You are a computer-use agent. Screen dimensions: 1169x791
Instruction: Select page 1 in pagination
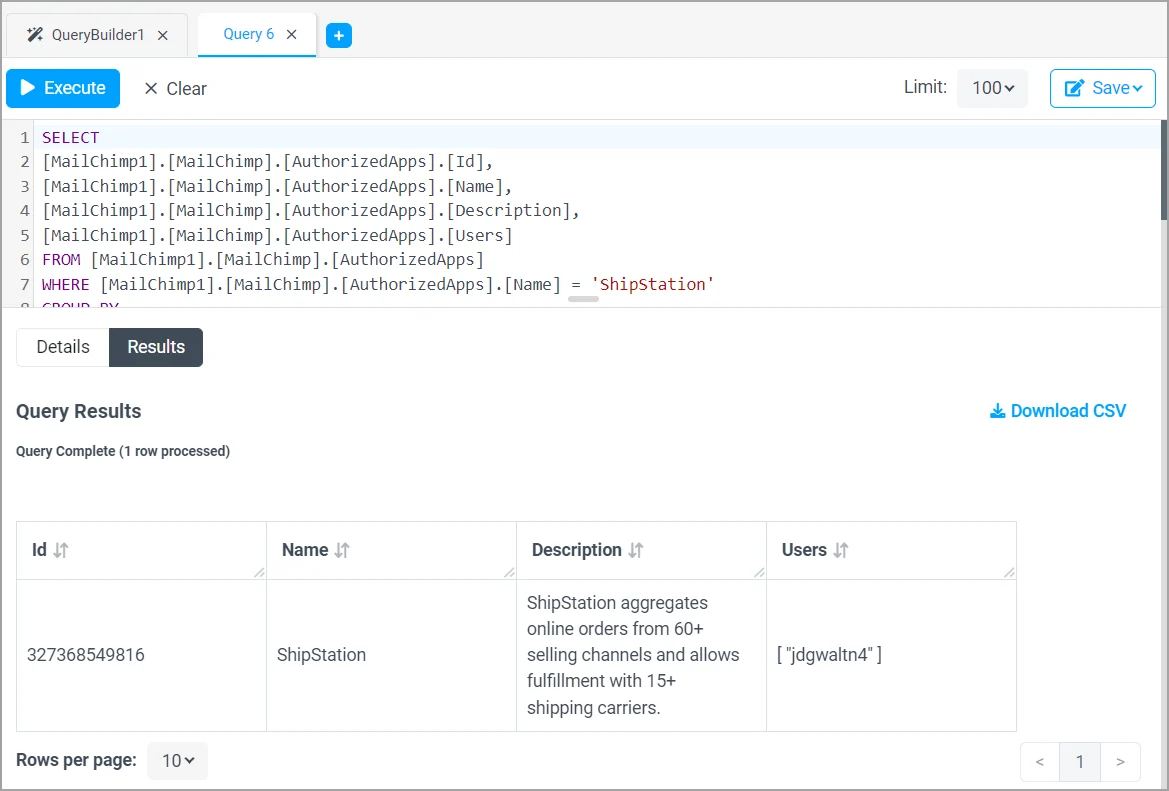(1080, 762)
